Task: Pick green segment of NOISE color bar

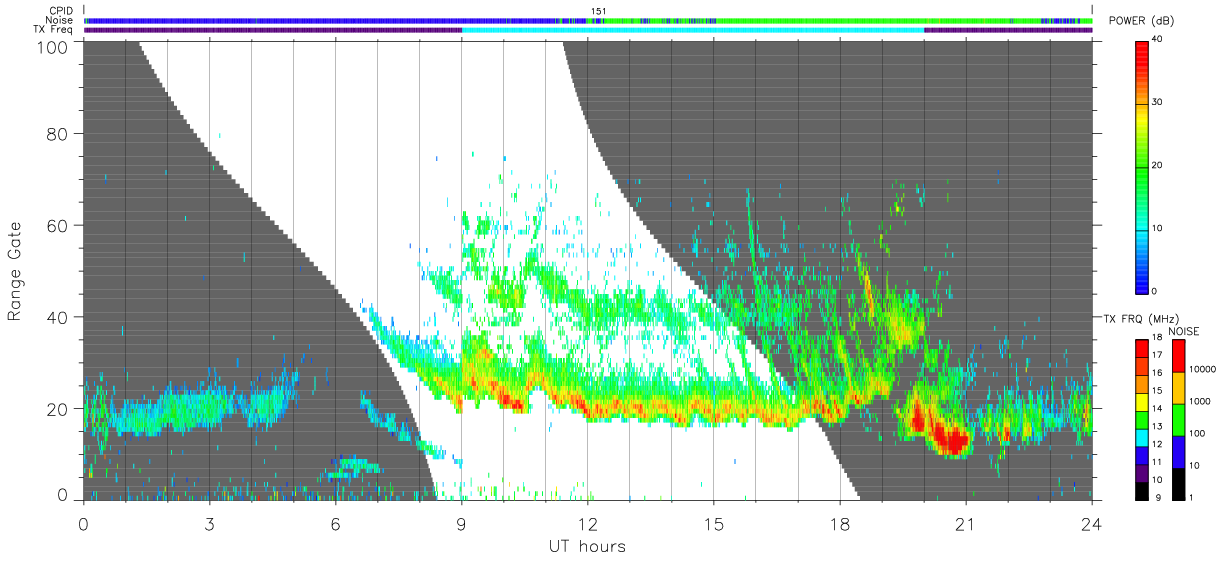Action: click(1181, 420)
